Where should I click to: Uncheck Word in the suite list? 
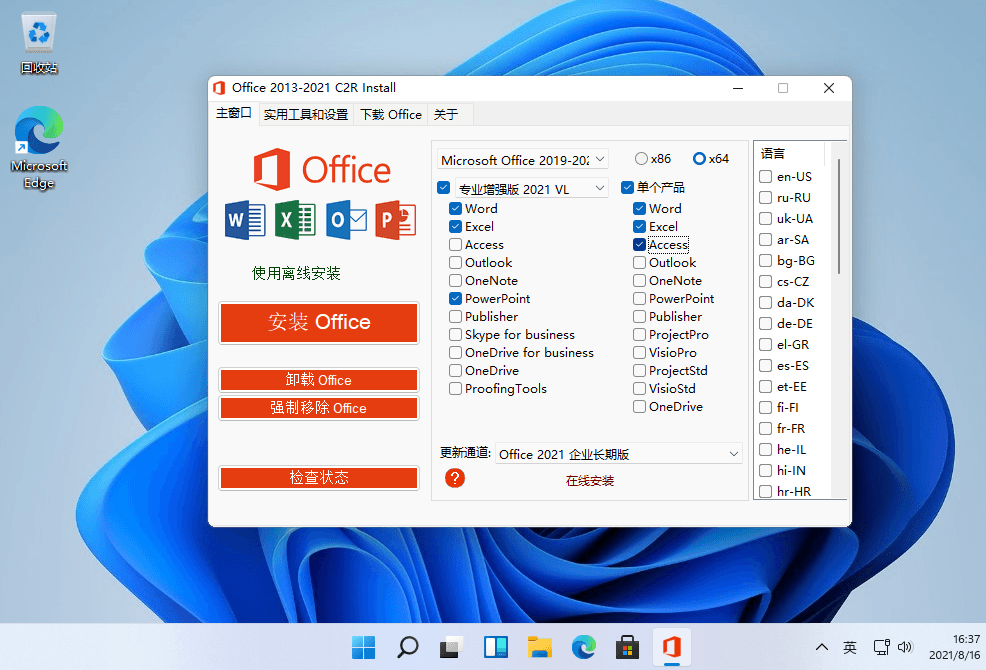pos(455,208)
